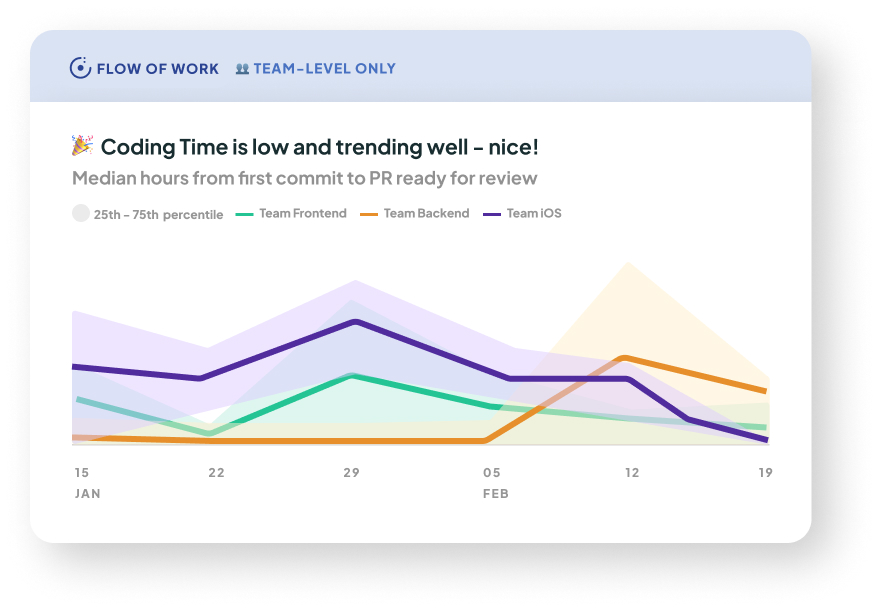Click the Coding Time headline text
The height and width of the screenshot is (610, 878).
click(320, 147)
